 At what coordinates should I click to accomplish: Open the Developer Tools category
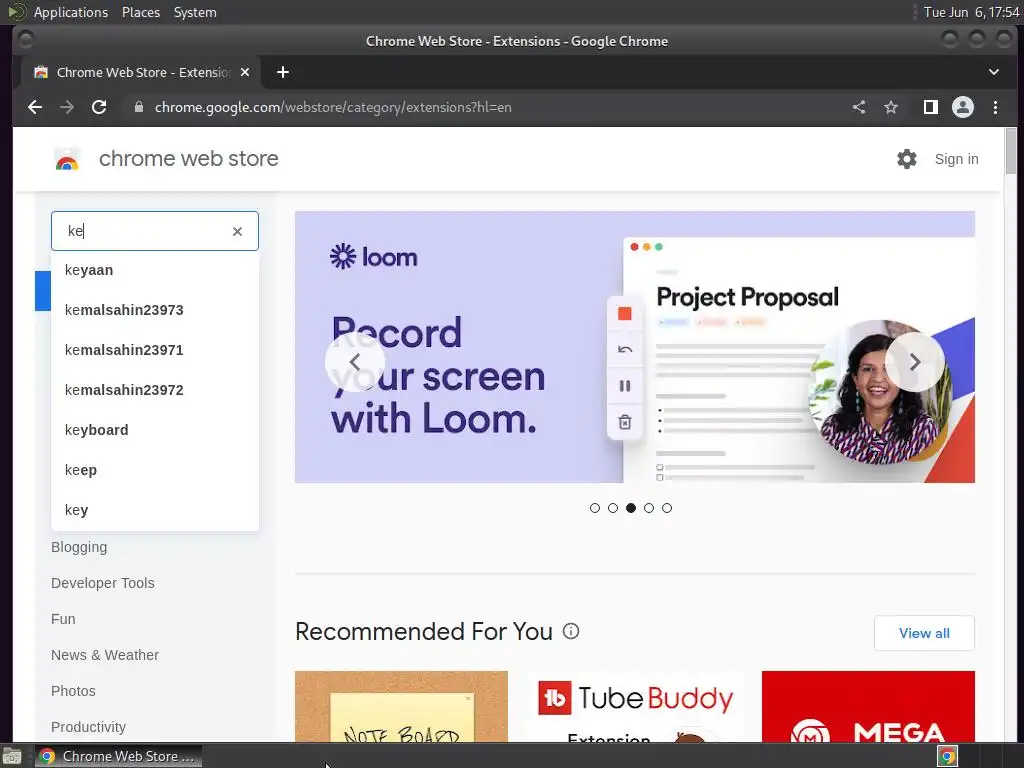103,583
